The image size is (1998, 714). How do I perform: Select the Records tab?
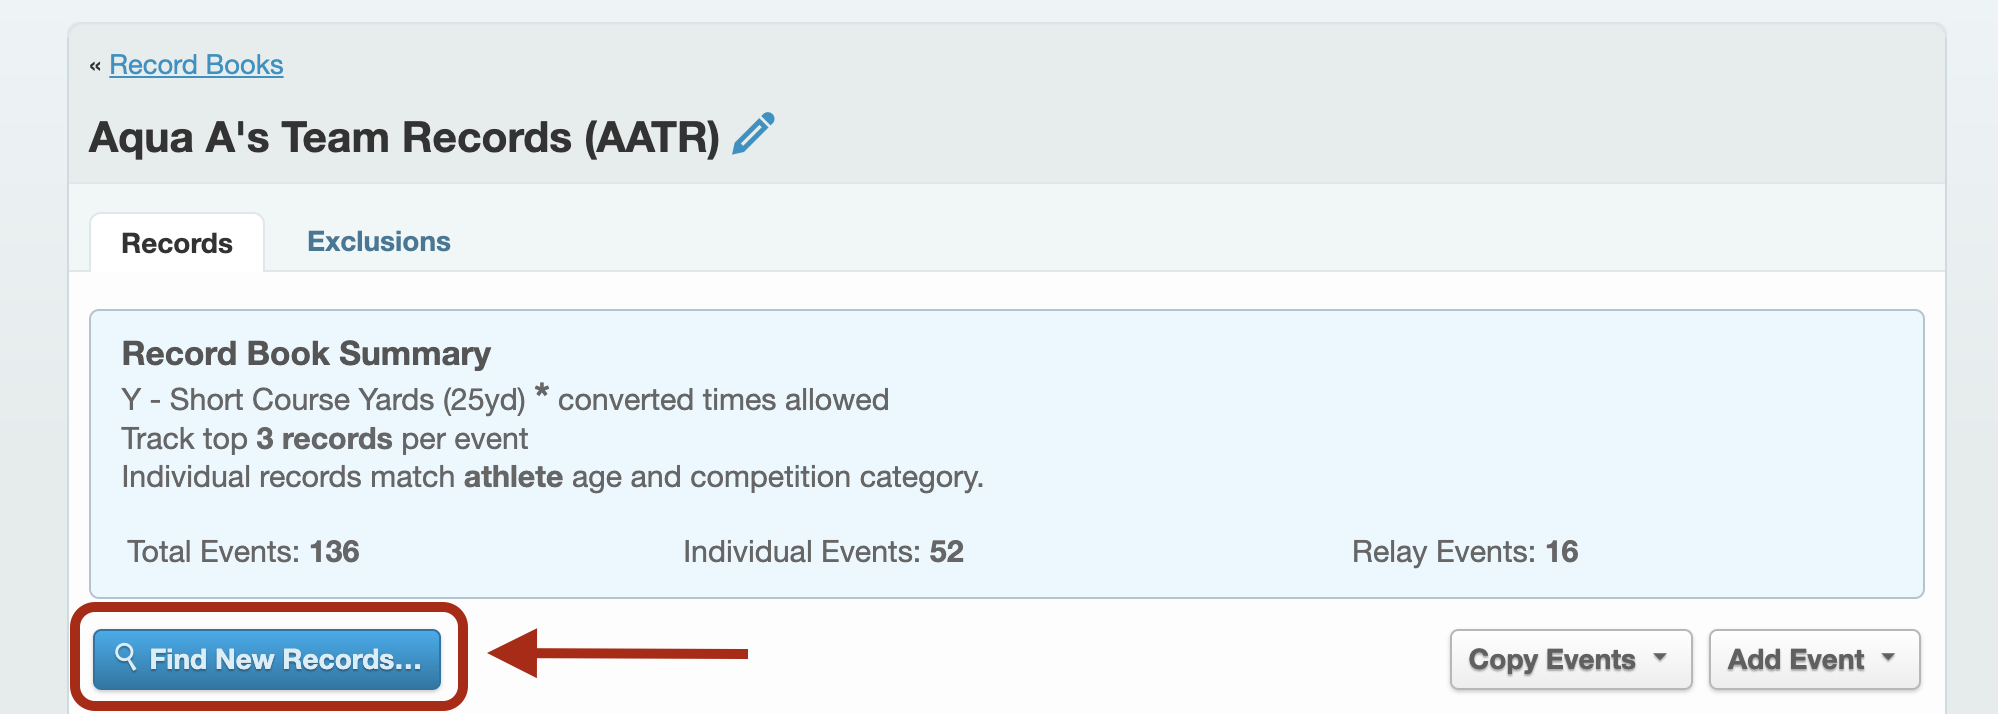tap(177, 243)
